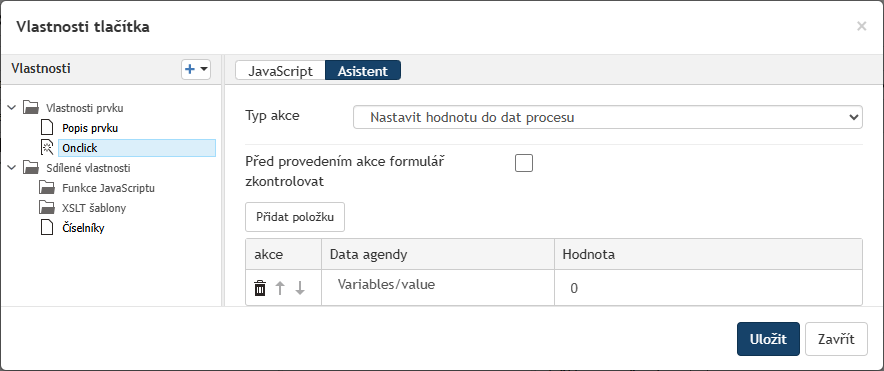Move the row up with up arrow
The height and width of the screenshot is (371, 884).
click(x=280, y=288)
